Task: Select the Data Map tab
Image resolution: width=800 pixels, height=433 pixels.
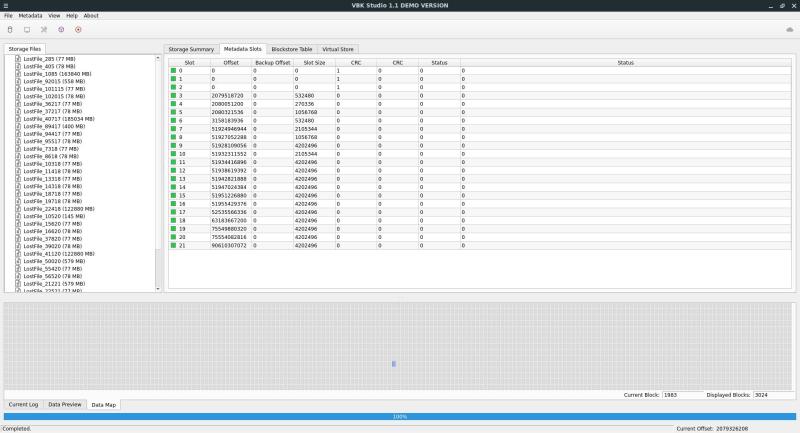Action: coord(104,405)
